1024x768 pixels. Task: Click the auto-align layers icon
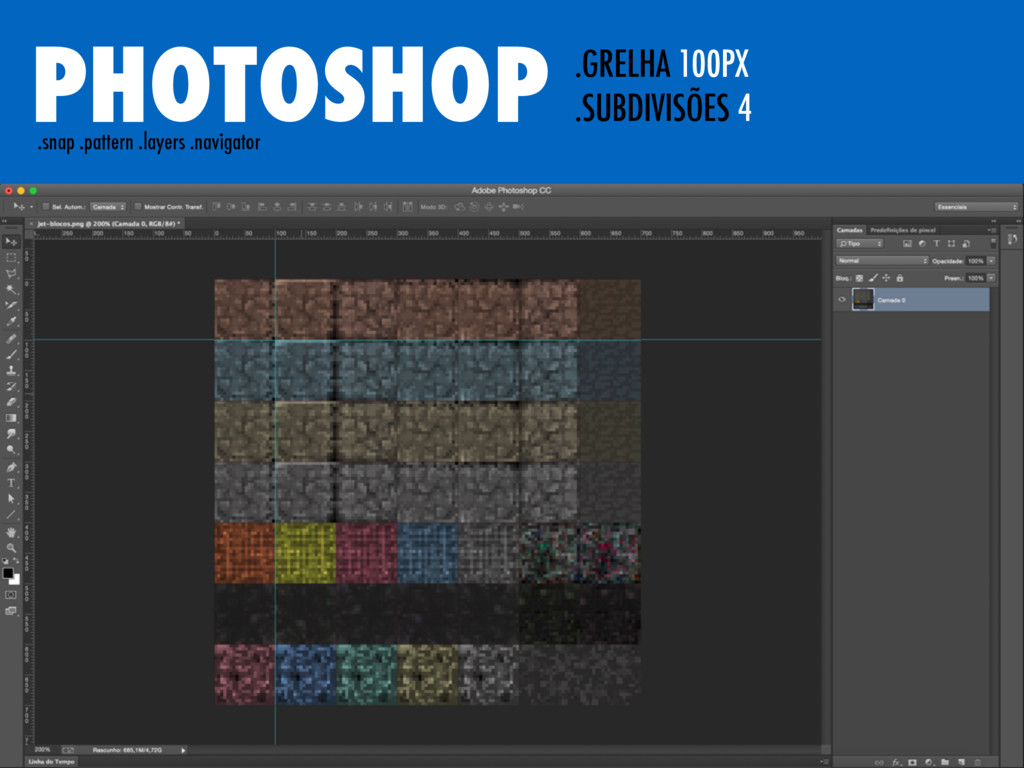click(408, 206)
